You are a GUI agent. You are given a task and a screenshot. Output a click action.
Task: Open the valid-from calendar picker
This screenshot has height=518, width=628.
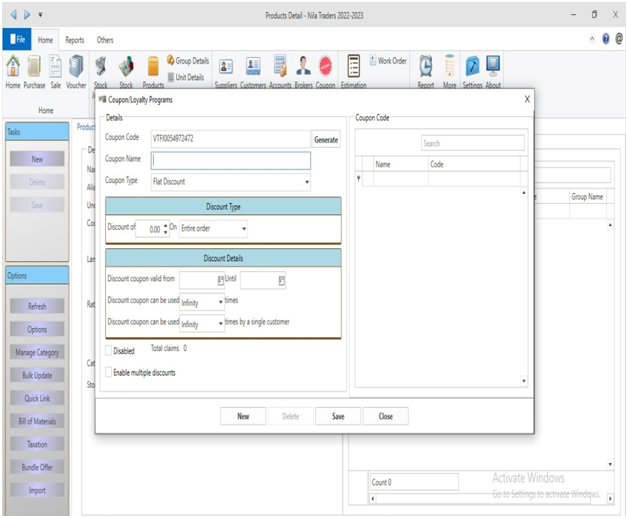click(x=221, y=280)
